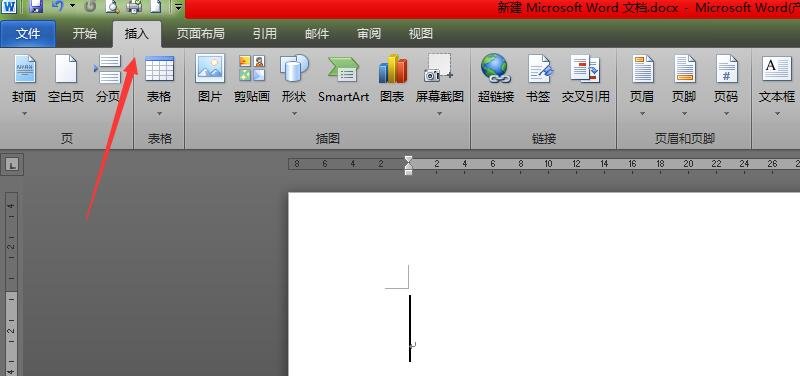Click the vertical ruler on the left edge
Image resolution: width=800 pixels, height=376 pixels.
tap(12, 284)
